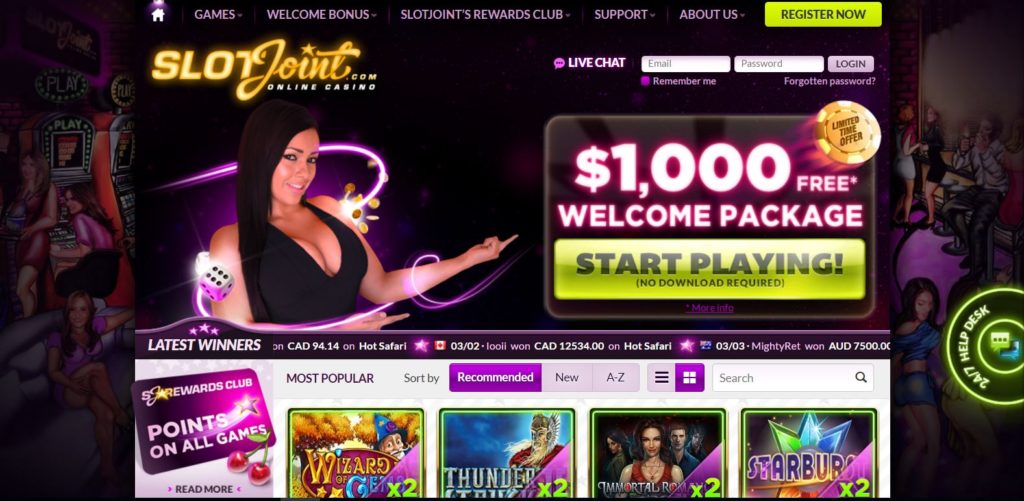Click the Limited Time Offer gold chip
This screenshot has height=501, width=1024.
click(847, 133)
